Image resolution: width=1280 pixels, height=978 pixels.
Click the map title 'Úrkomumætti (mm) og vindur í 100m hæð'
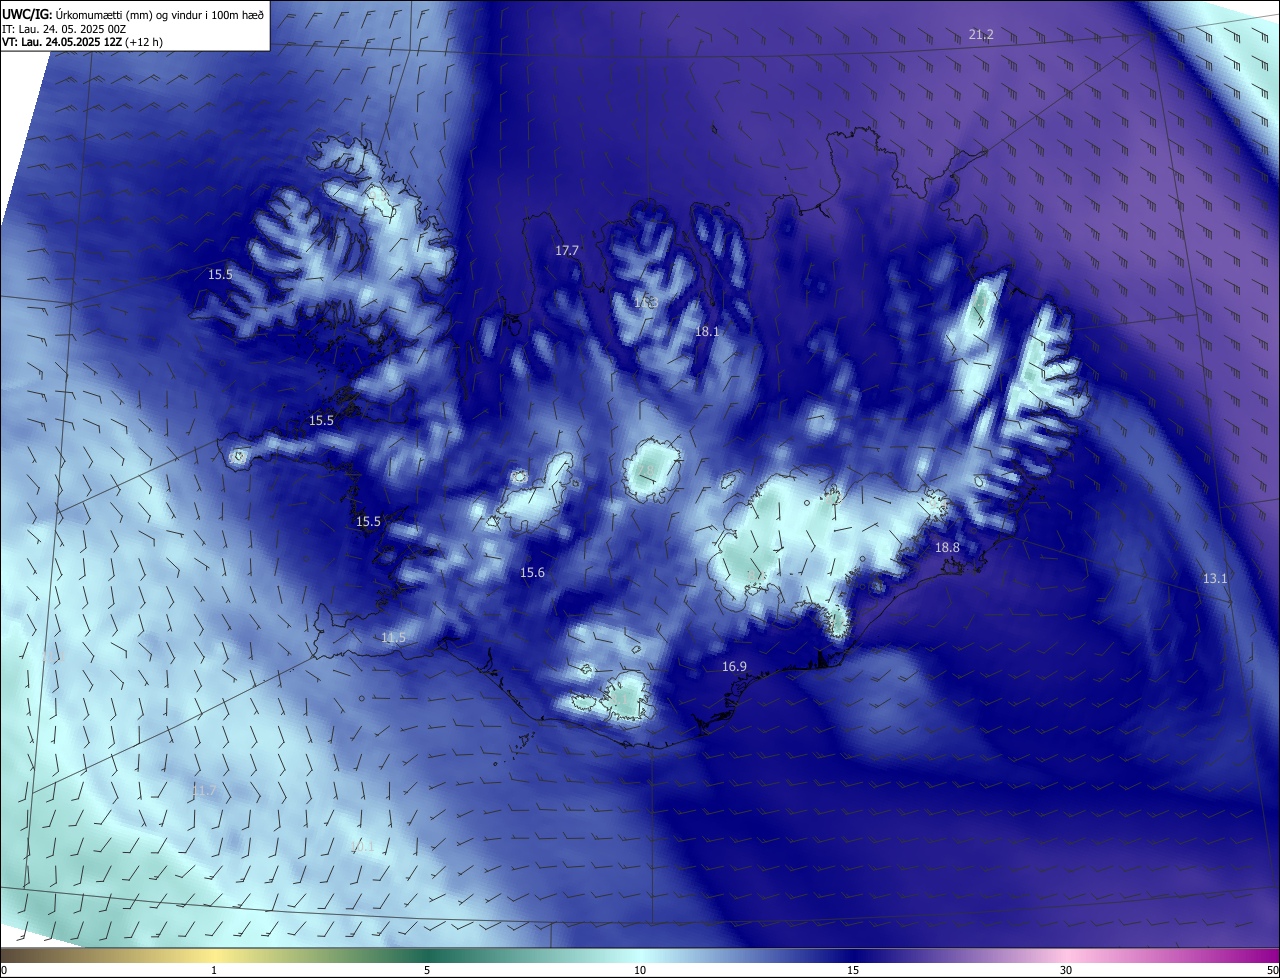(161, 14)
